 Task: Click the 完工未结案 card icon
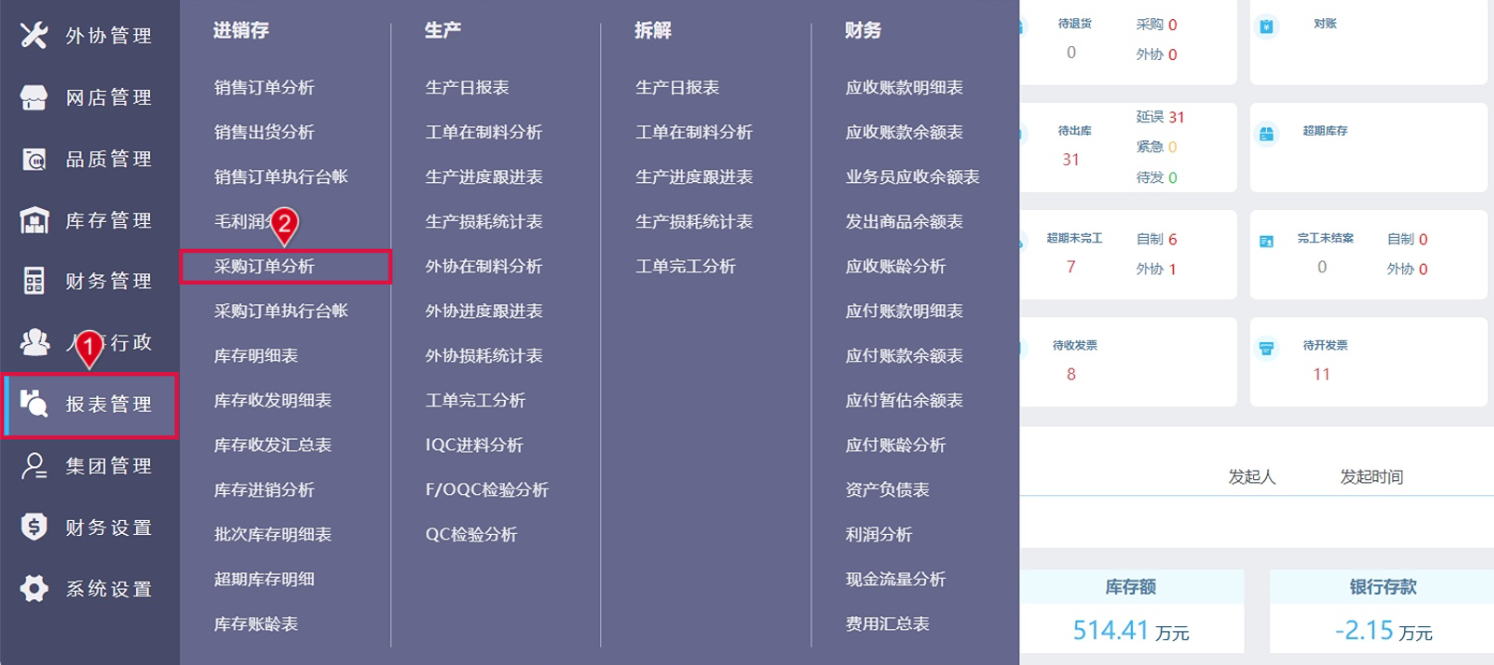tap(1267, 241)
